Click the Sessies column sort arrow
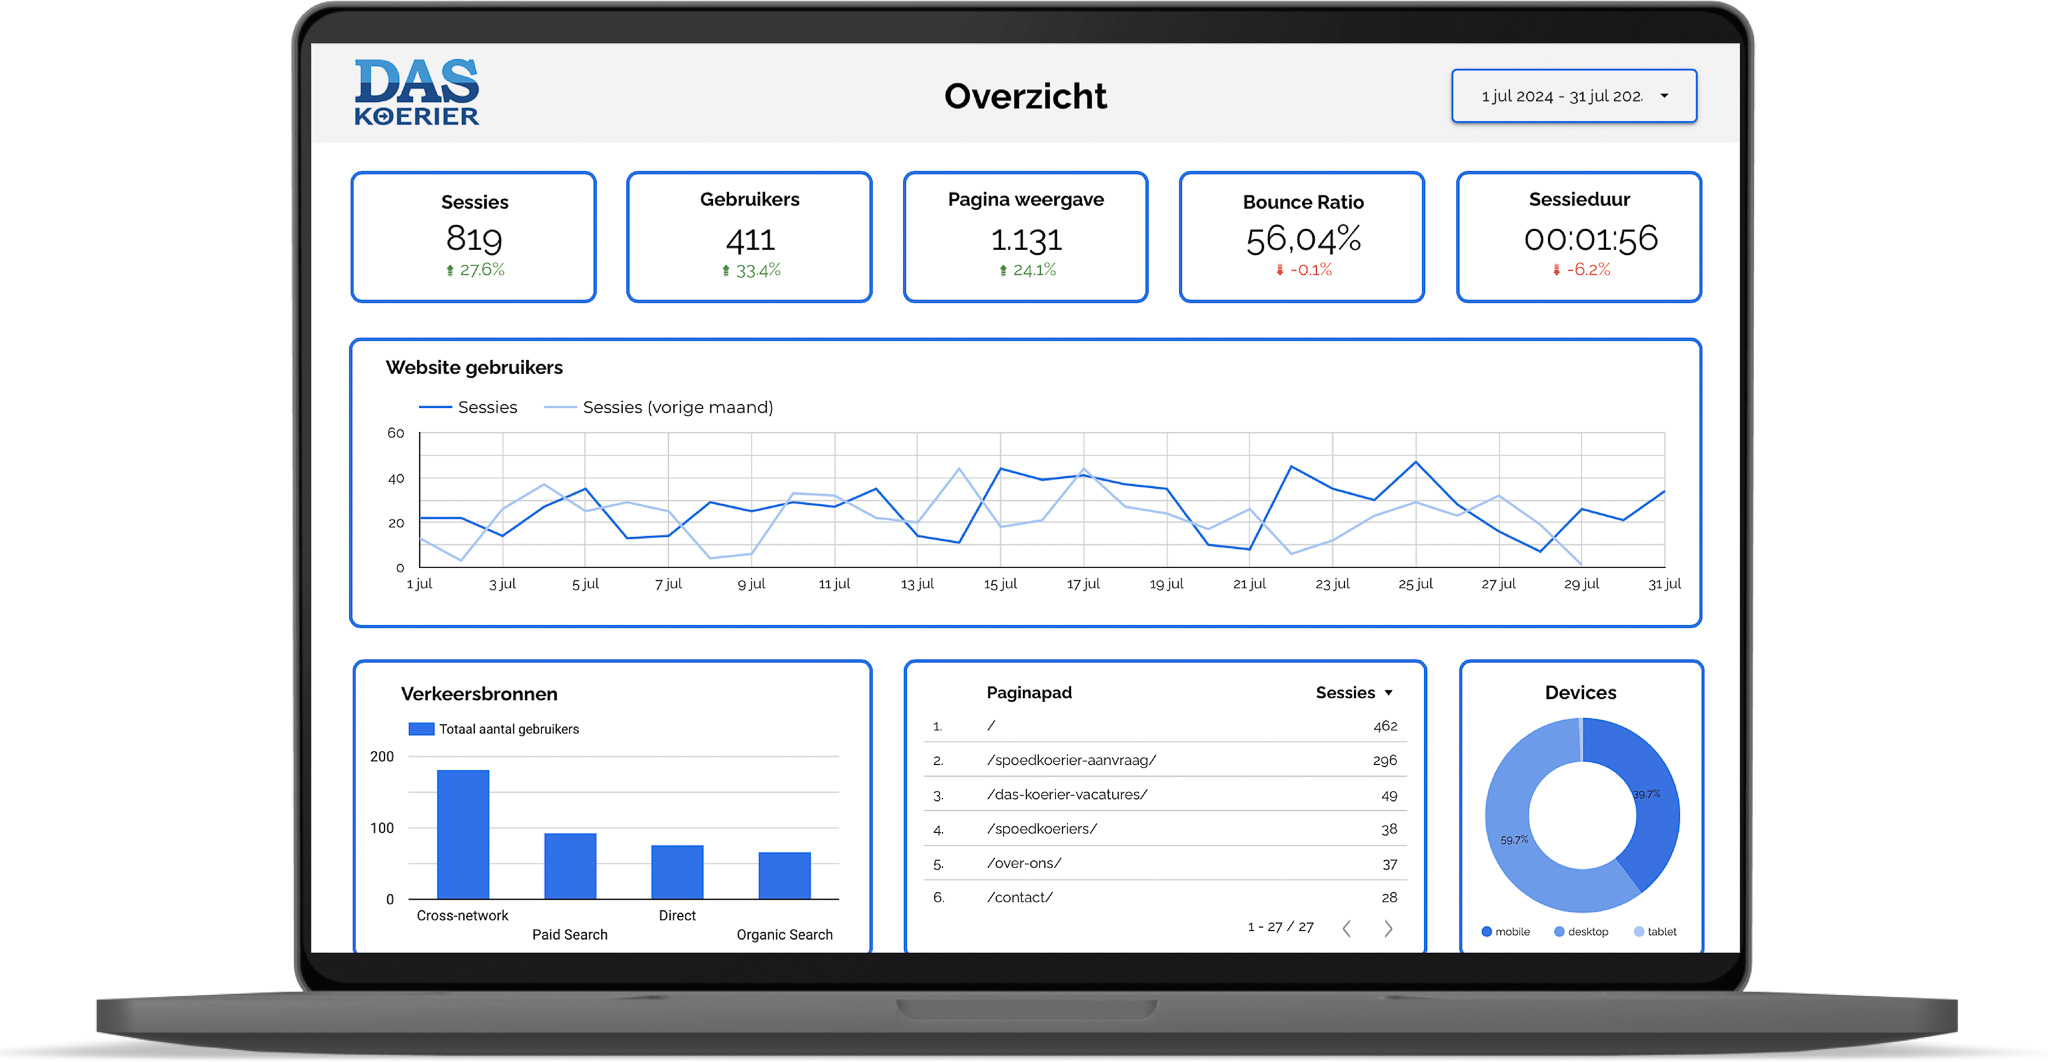The image size is (2048, 1062). pos(1389,693)
